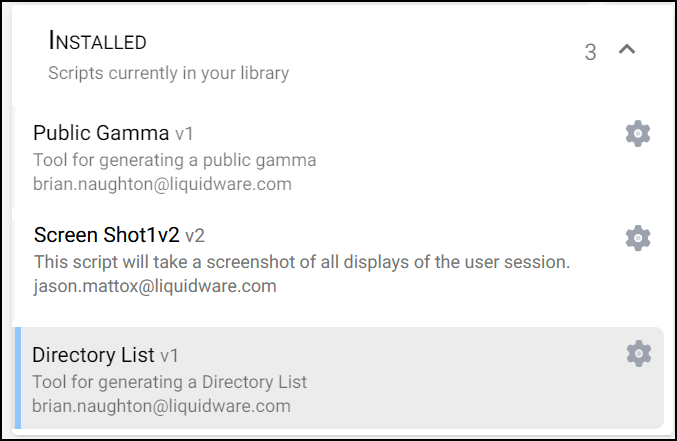Click the screenshot script description text

[x=302, y=262]
